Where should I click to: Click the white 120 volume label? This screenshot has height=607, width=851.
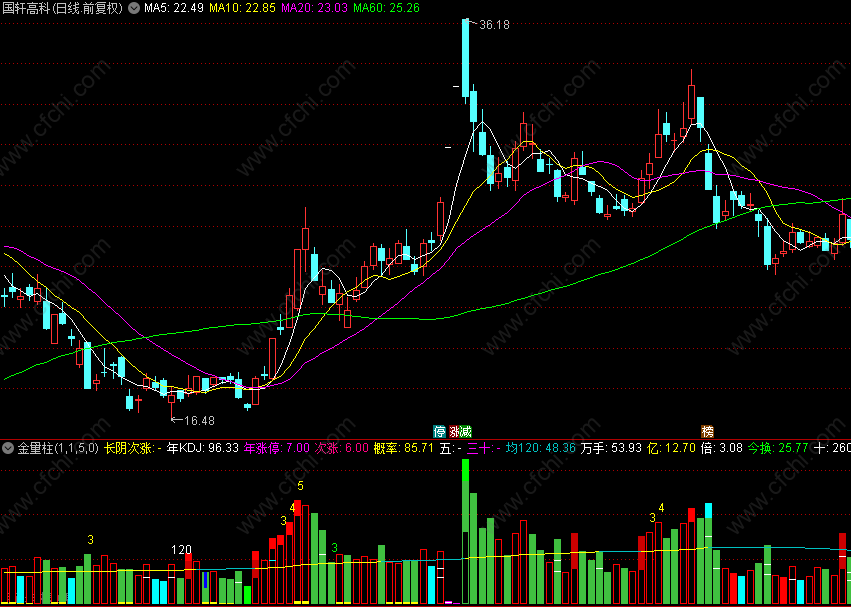coord(181,549)
